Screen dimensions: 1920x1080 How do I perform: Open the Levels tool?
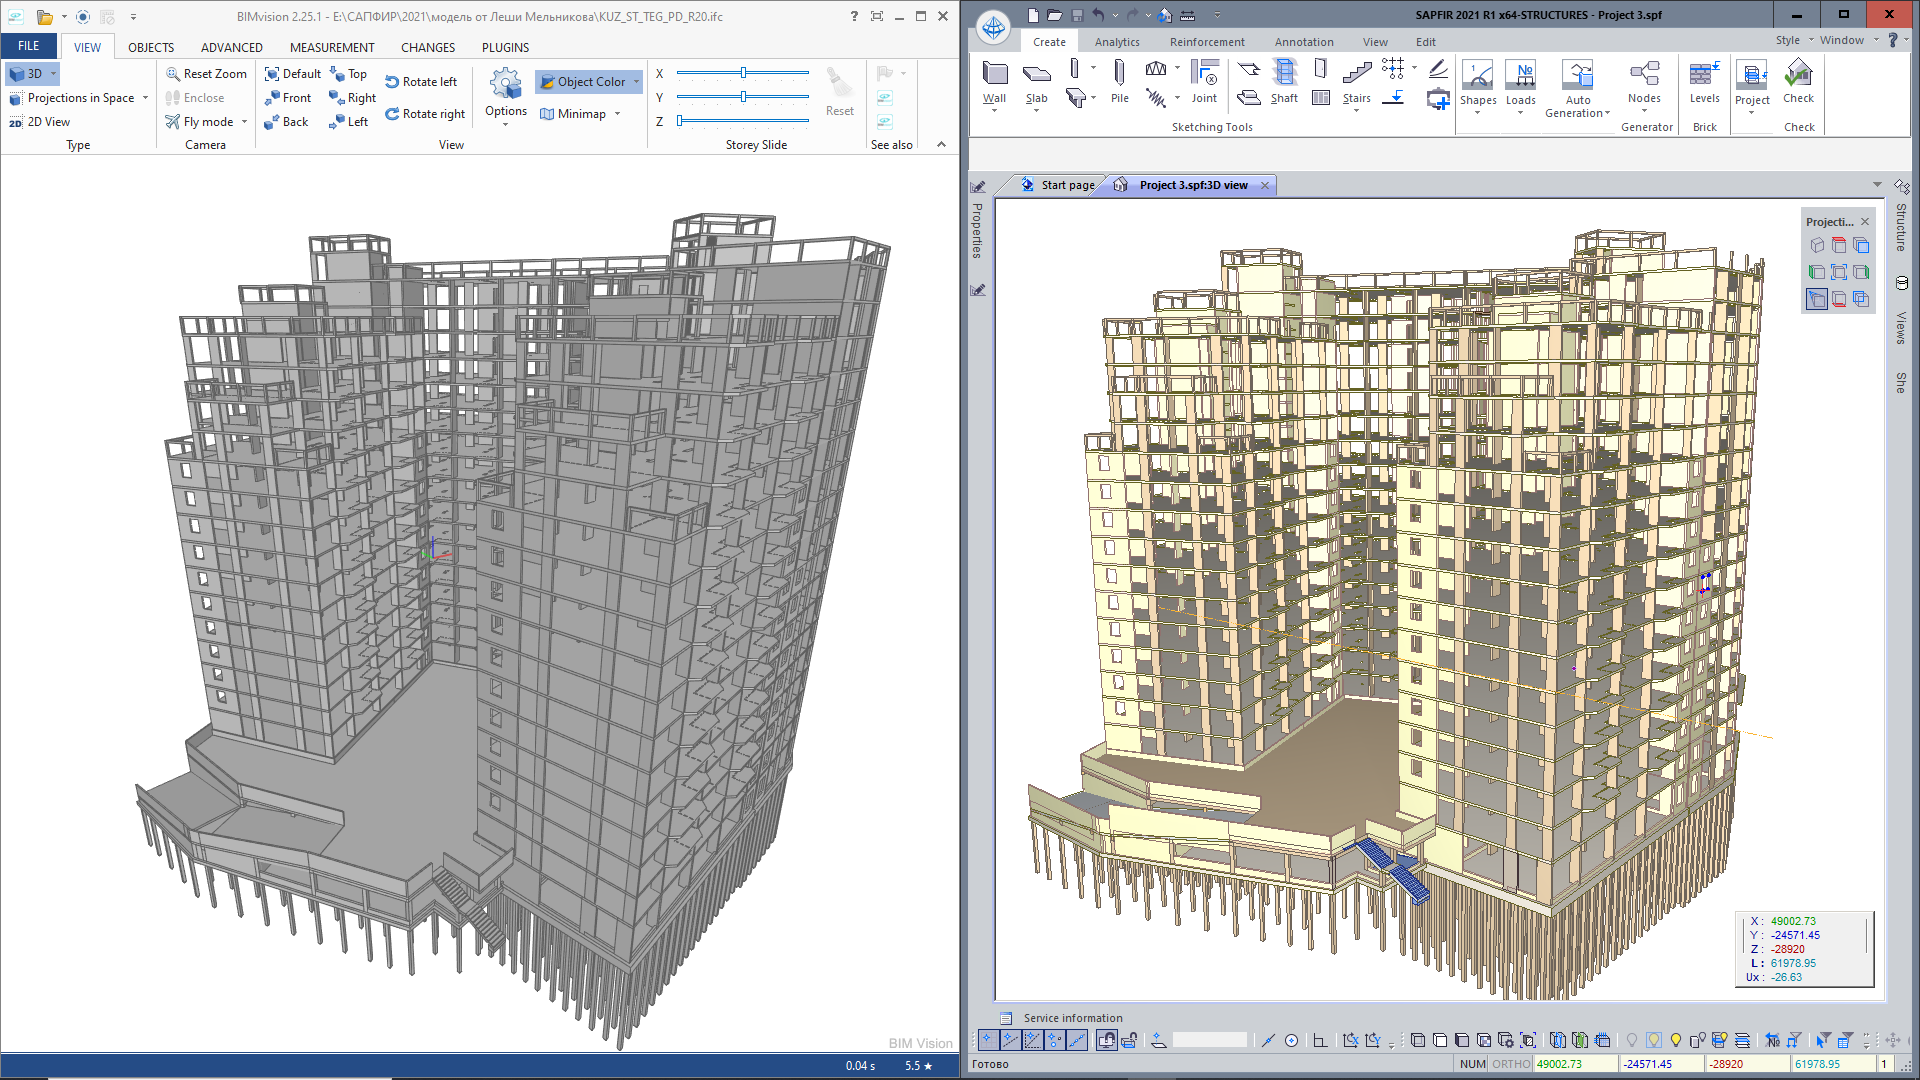pyautogui.click(x=1704, y=81)
